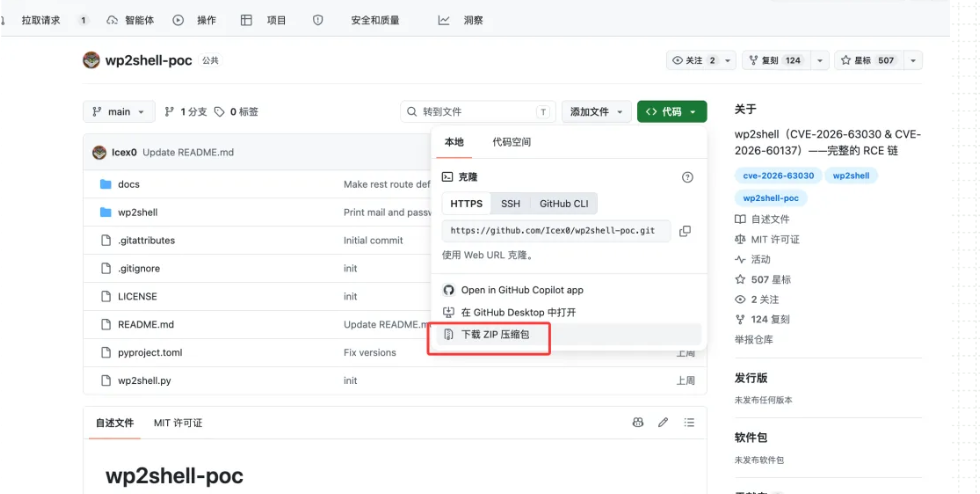Click the fork icon next to 124 复刻

pyautogui.click(x=740, y=320)
